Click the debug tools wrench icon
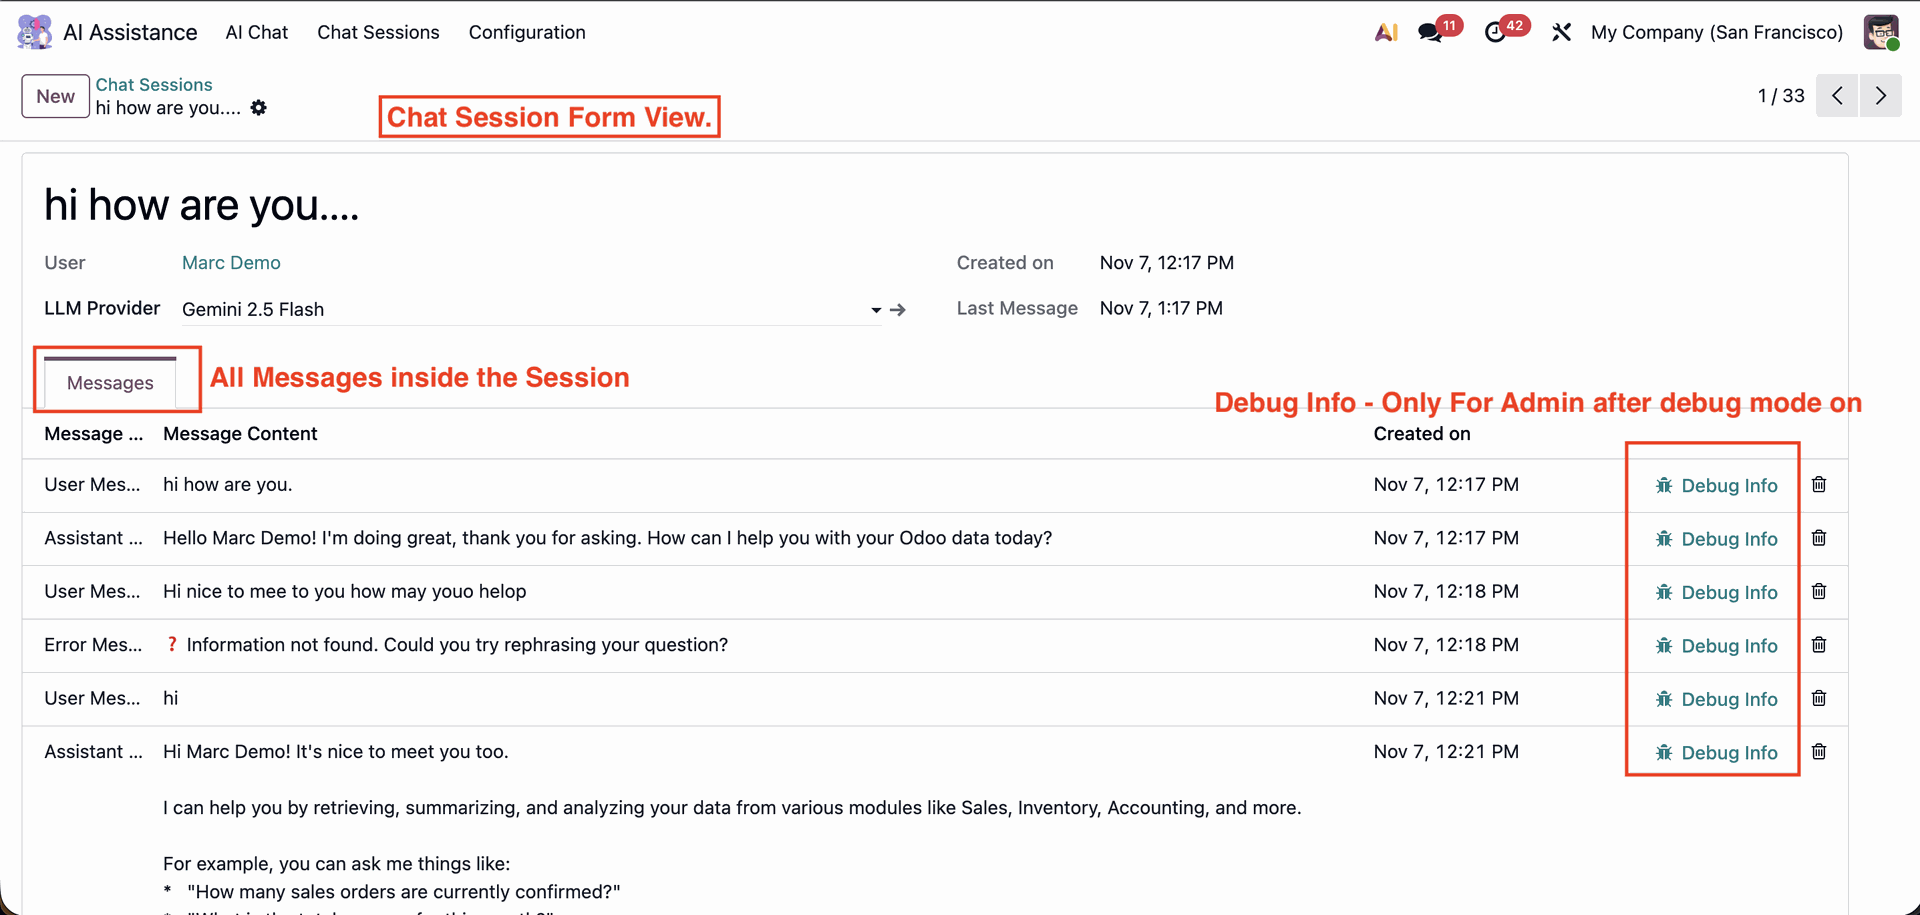The image size is (1920, 915). coord(1561,32)
